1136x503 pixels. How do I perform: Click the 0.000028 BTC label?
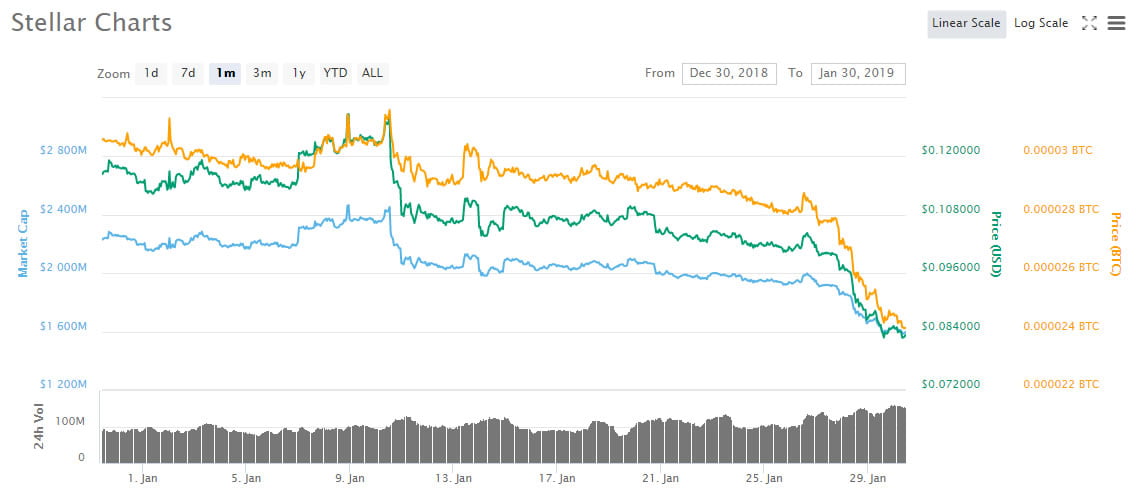click(1061, 209)
